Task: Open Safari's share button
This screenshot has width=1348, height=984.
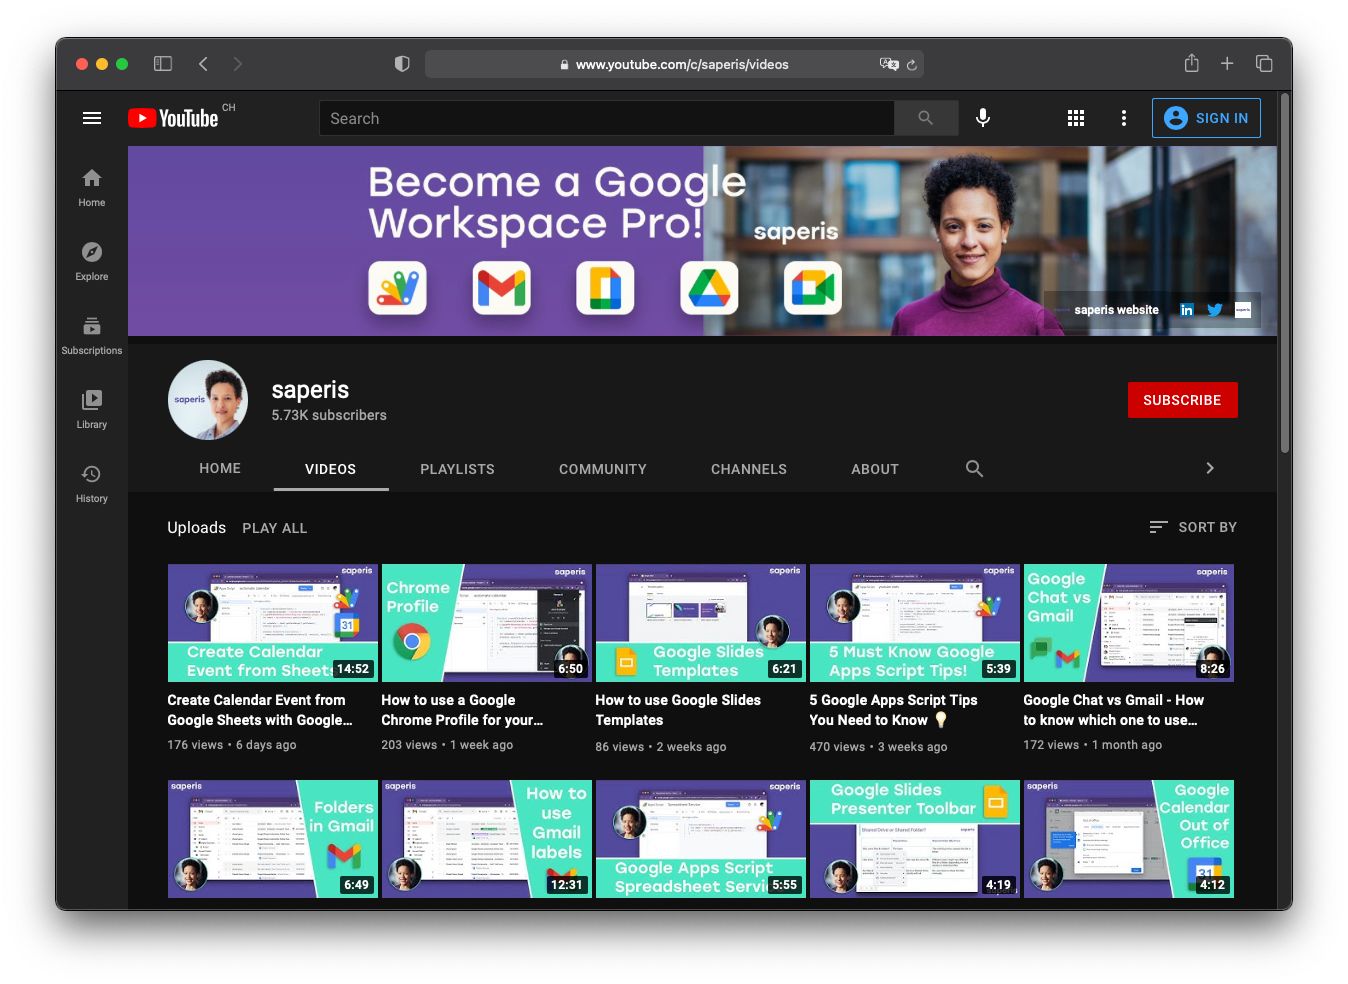Action: [x=1192, y=63]
